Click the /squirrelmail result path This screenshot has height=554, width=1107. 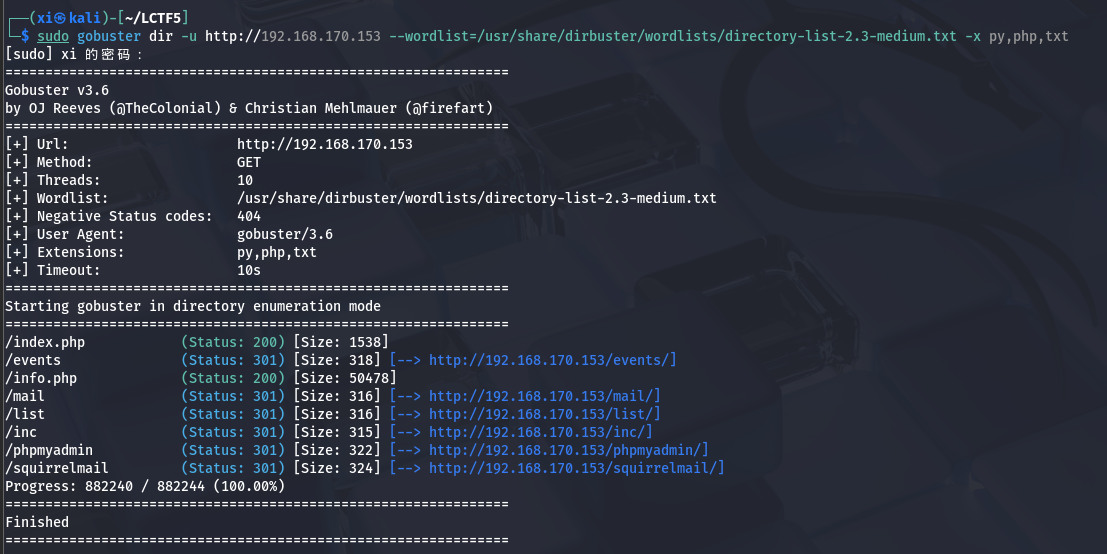57,468
